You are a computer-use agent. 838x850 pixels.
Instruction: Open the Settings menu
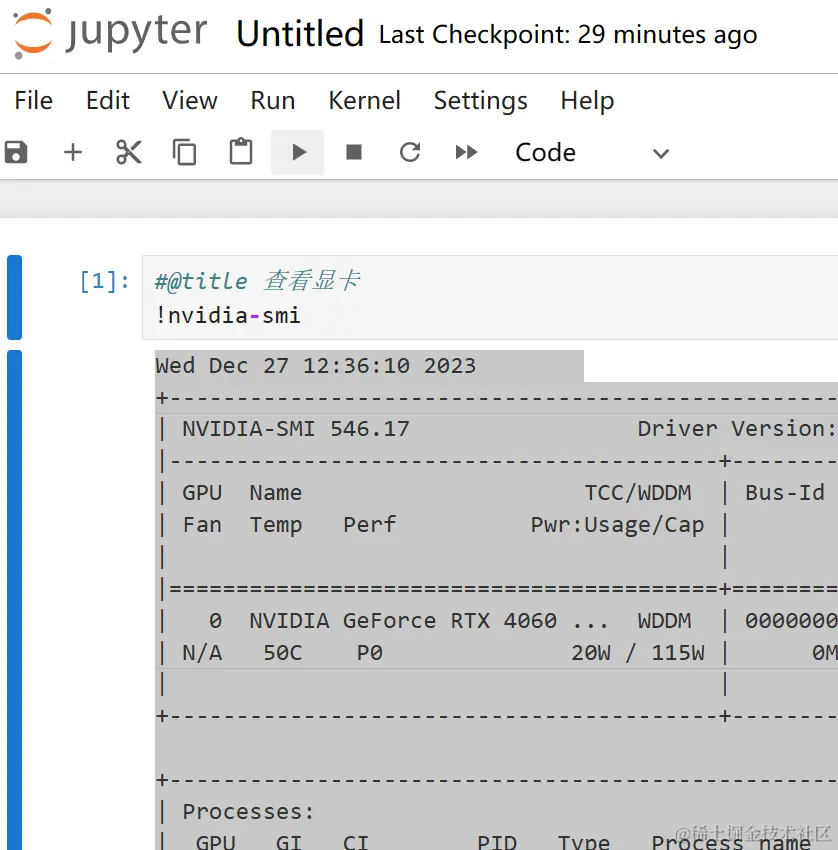coord(481,101)
